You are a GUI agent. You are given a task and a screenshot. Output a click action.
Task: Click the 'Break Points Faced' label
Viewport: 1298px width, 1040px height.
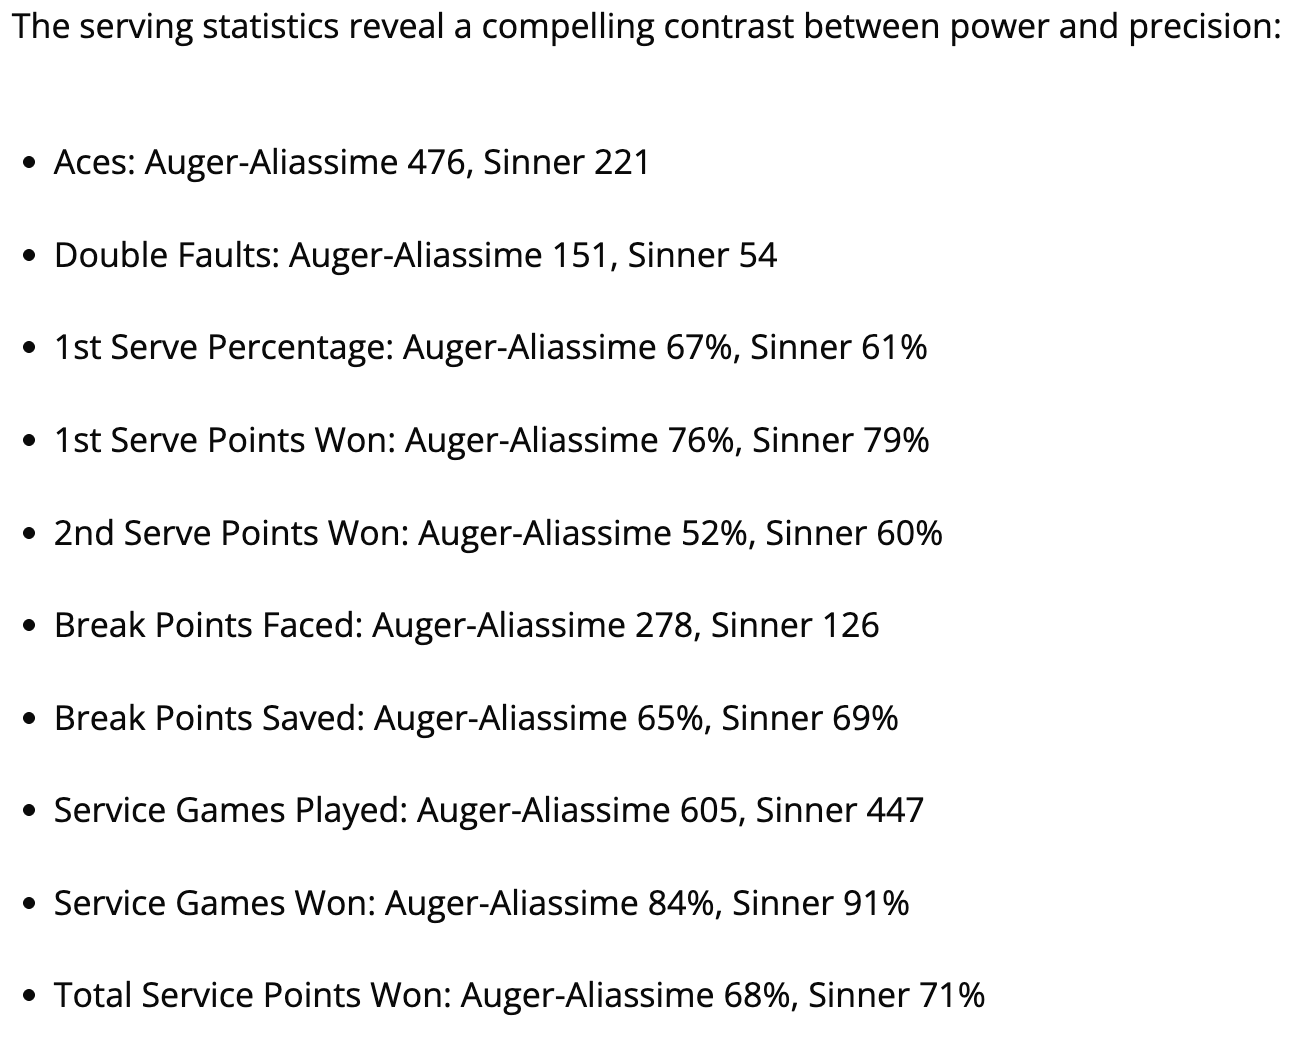(x=207, y=625)
